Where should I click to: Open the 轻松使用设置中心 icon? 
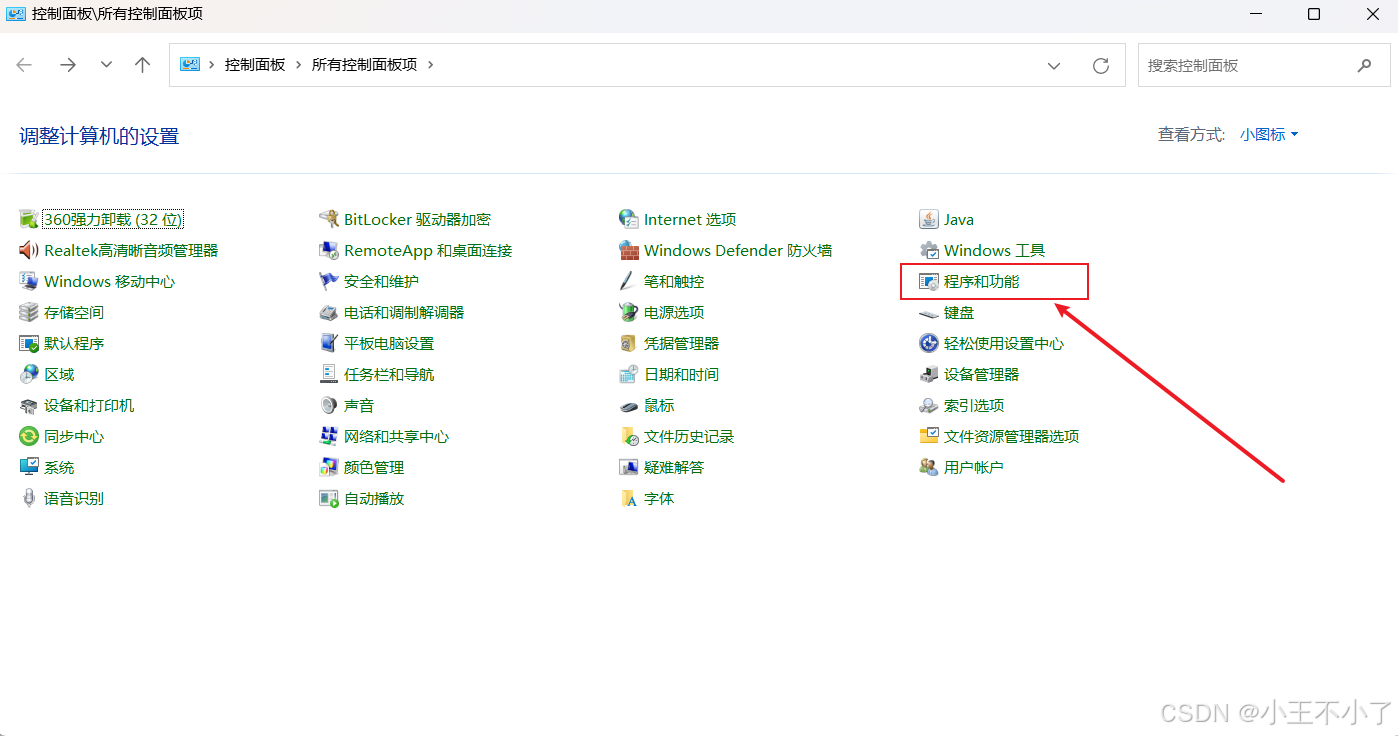pyautogui.click(x=929, y=343)
